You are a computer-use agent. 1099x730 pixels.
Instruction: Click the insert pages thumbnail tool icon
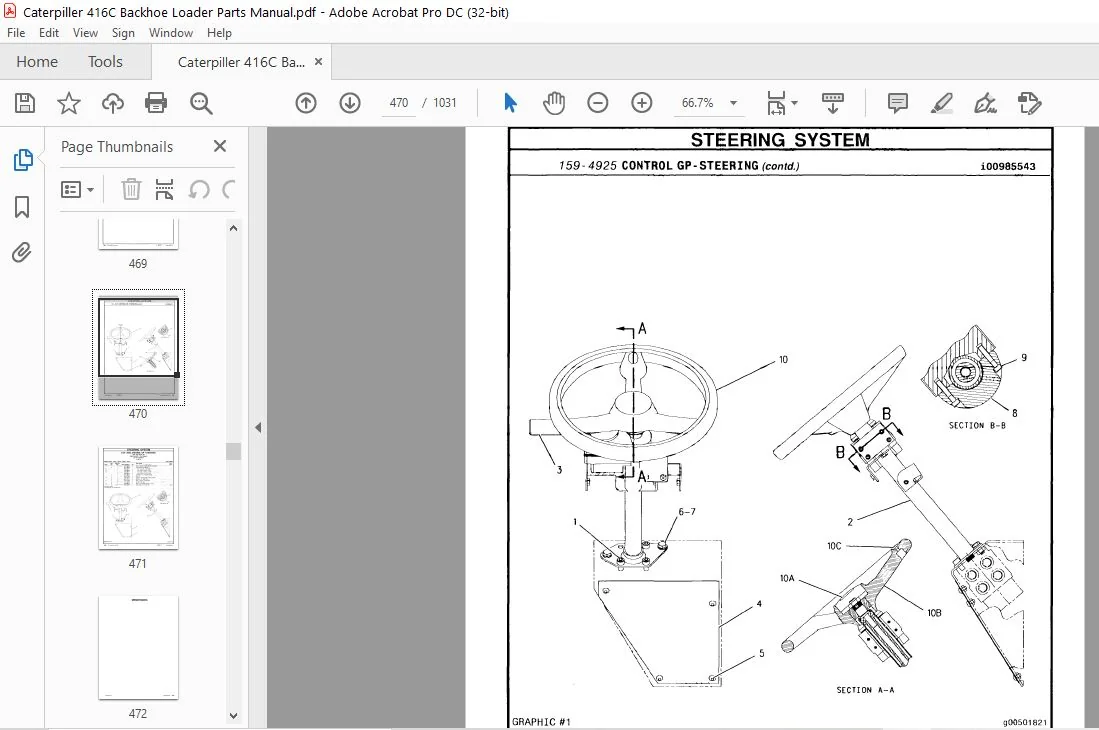pos(164,189)
